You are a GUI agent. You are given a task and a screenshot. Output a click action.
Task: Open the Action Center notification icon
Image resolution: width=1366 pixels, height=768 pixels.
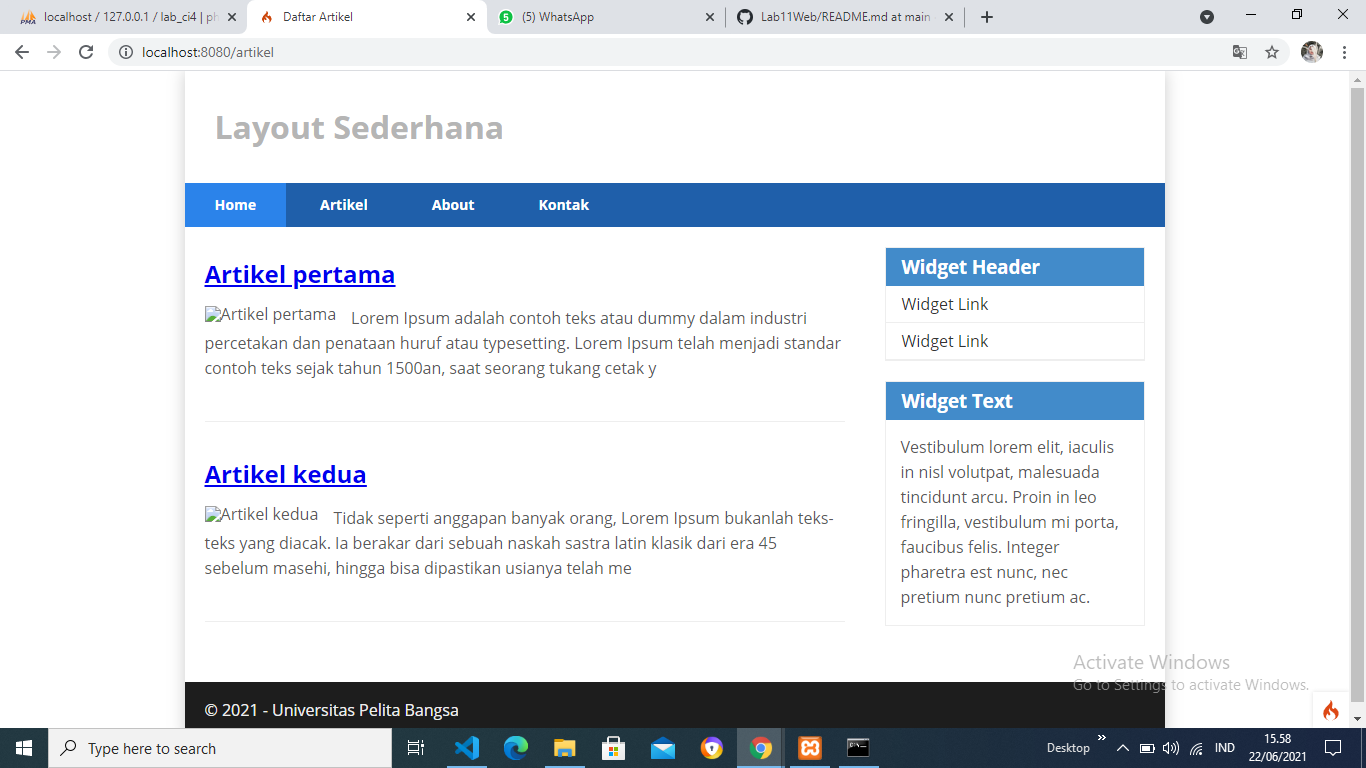point(1334,747)
